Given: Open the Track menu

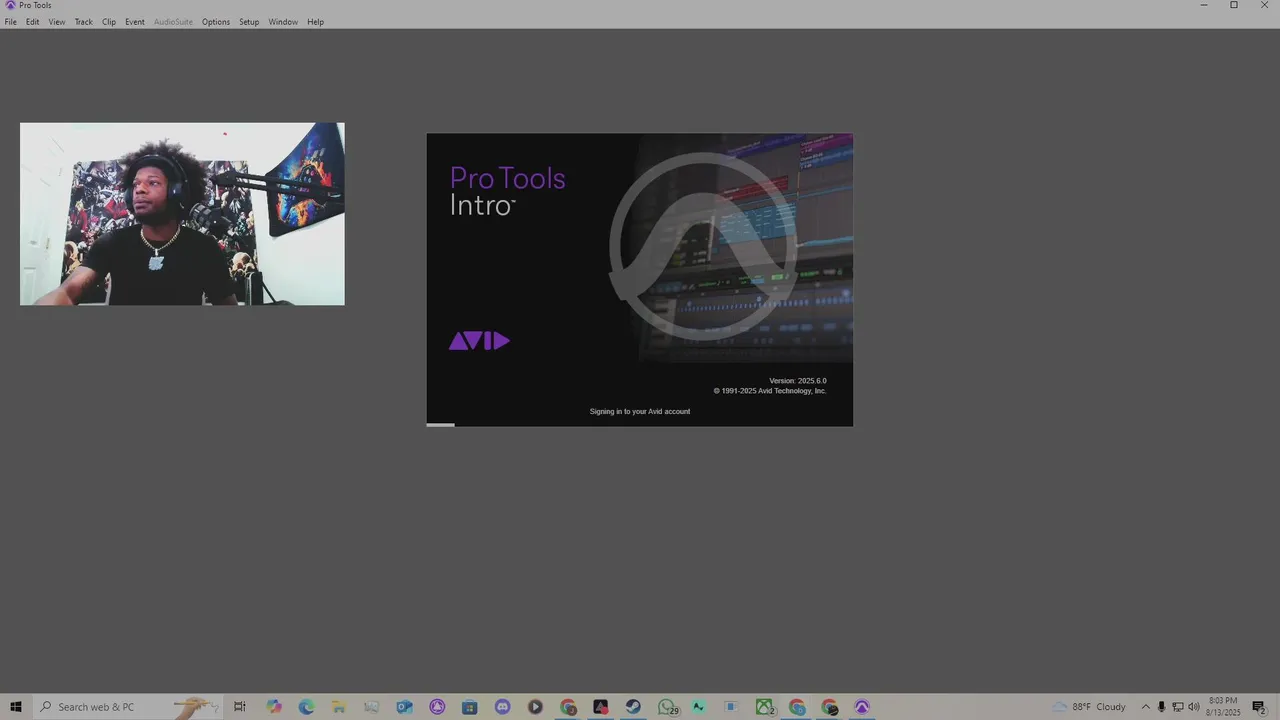Looking at the screenshot, I should tap(83, 22).
